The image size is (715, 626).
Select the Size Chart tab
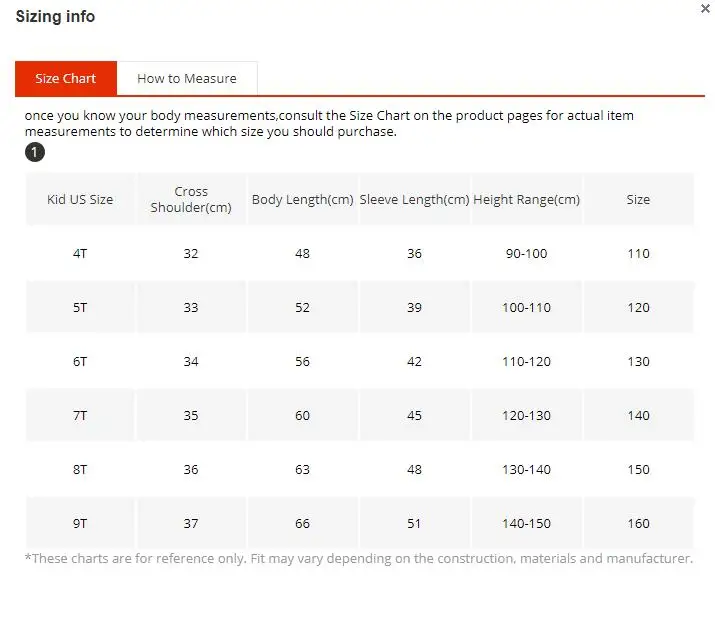66,78
